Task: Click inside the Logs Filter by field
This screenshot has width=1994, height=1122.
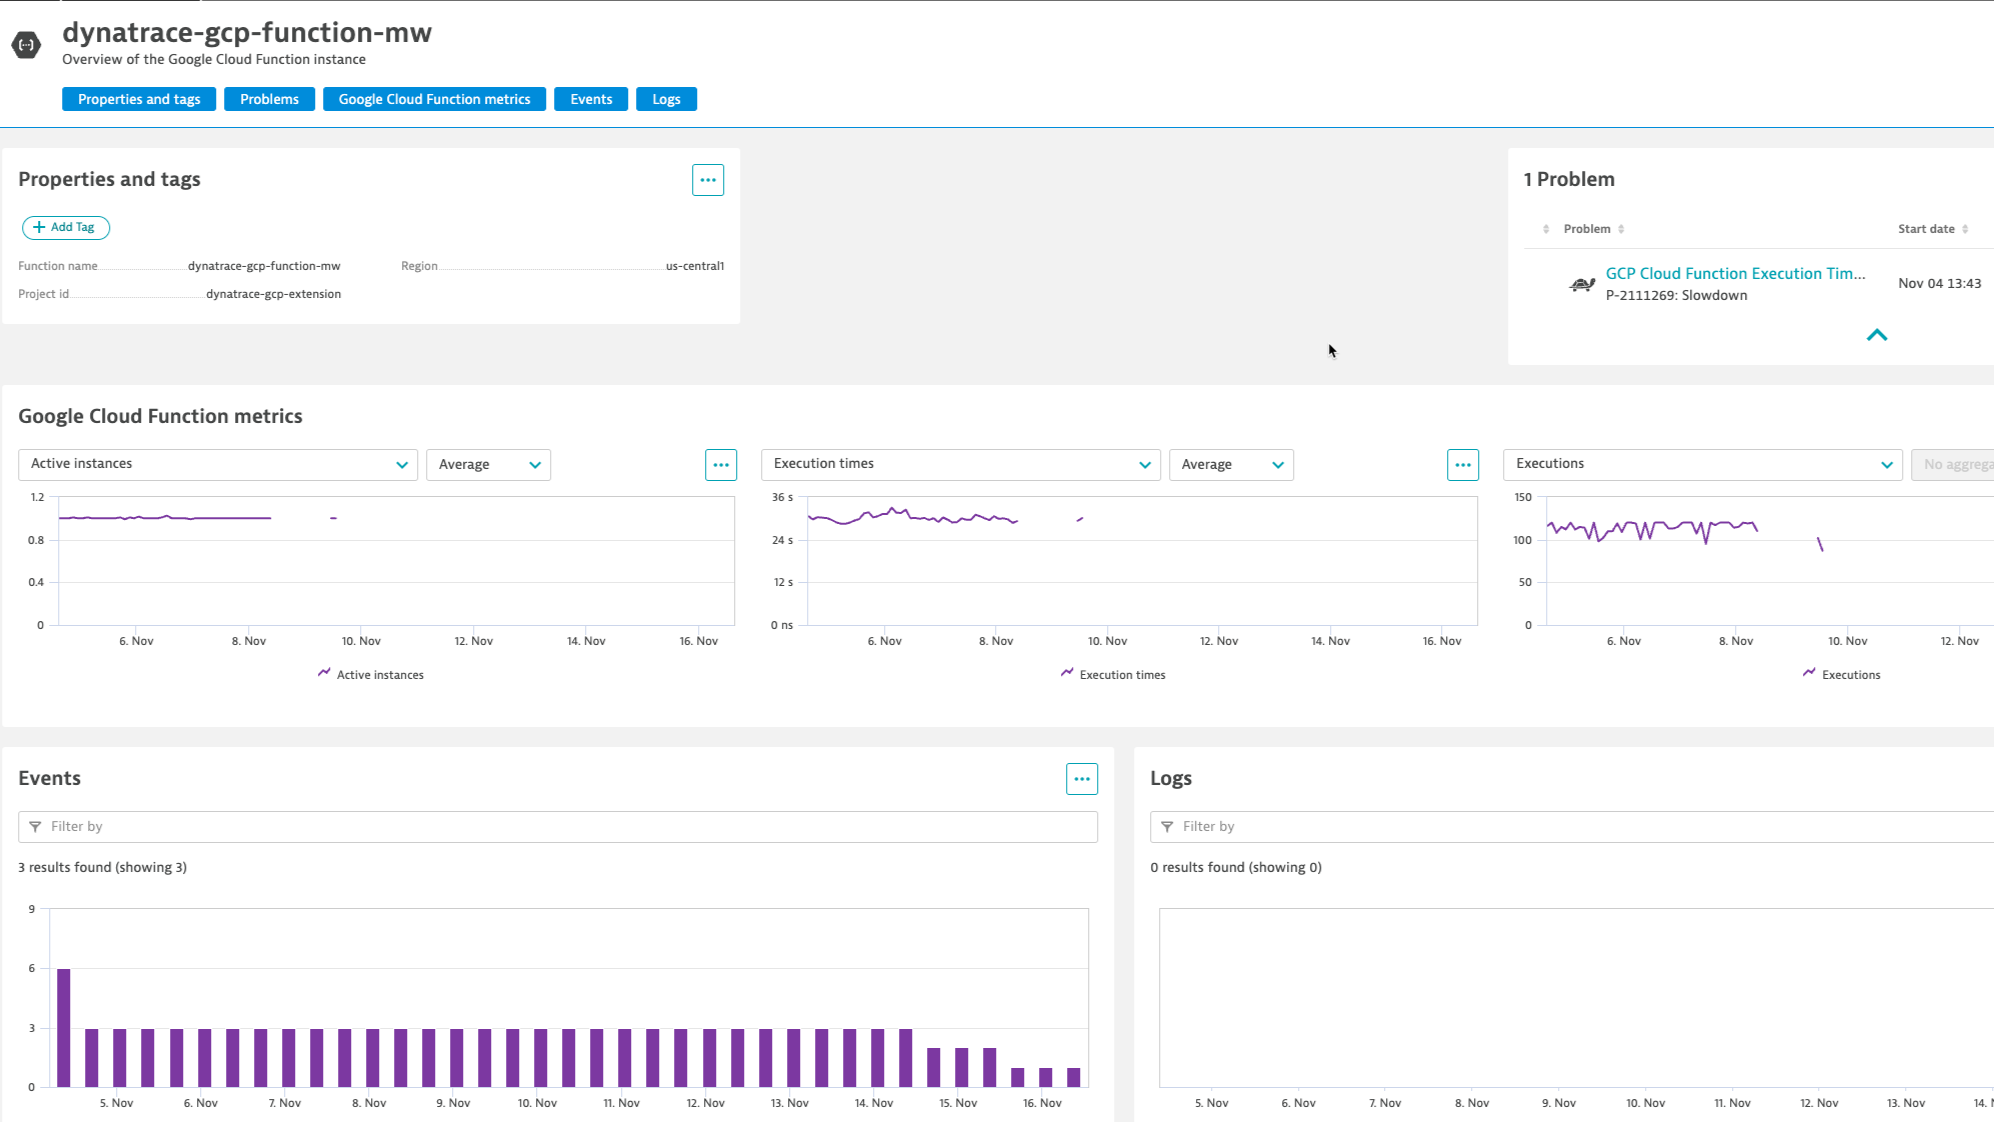Action: (1572, 827)
